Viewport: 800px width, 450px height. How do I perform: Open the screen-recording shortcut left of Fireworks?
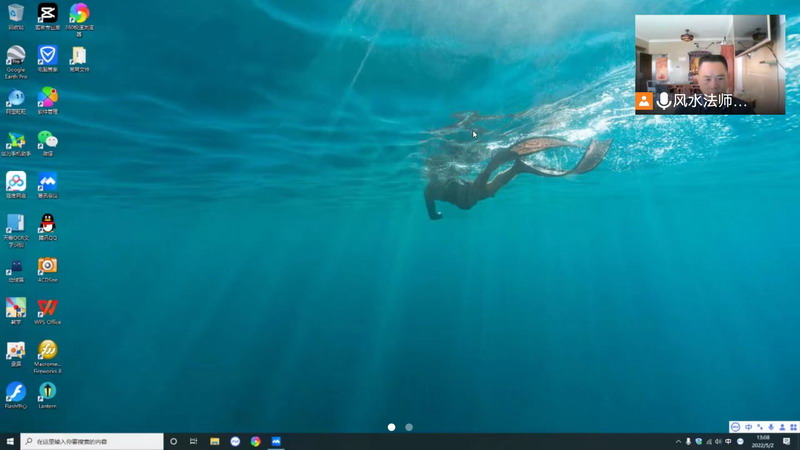[16, 354]
